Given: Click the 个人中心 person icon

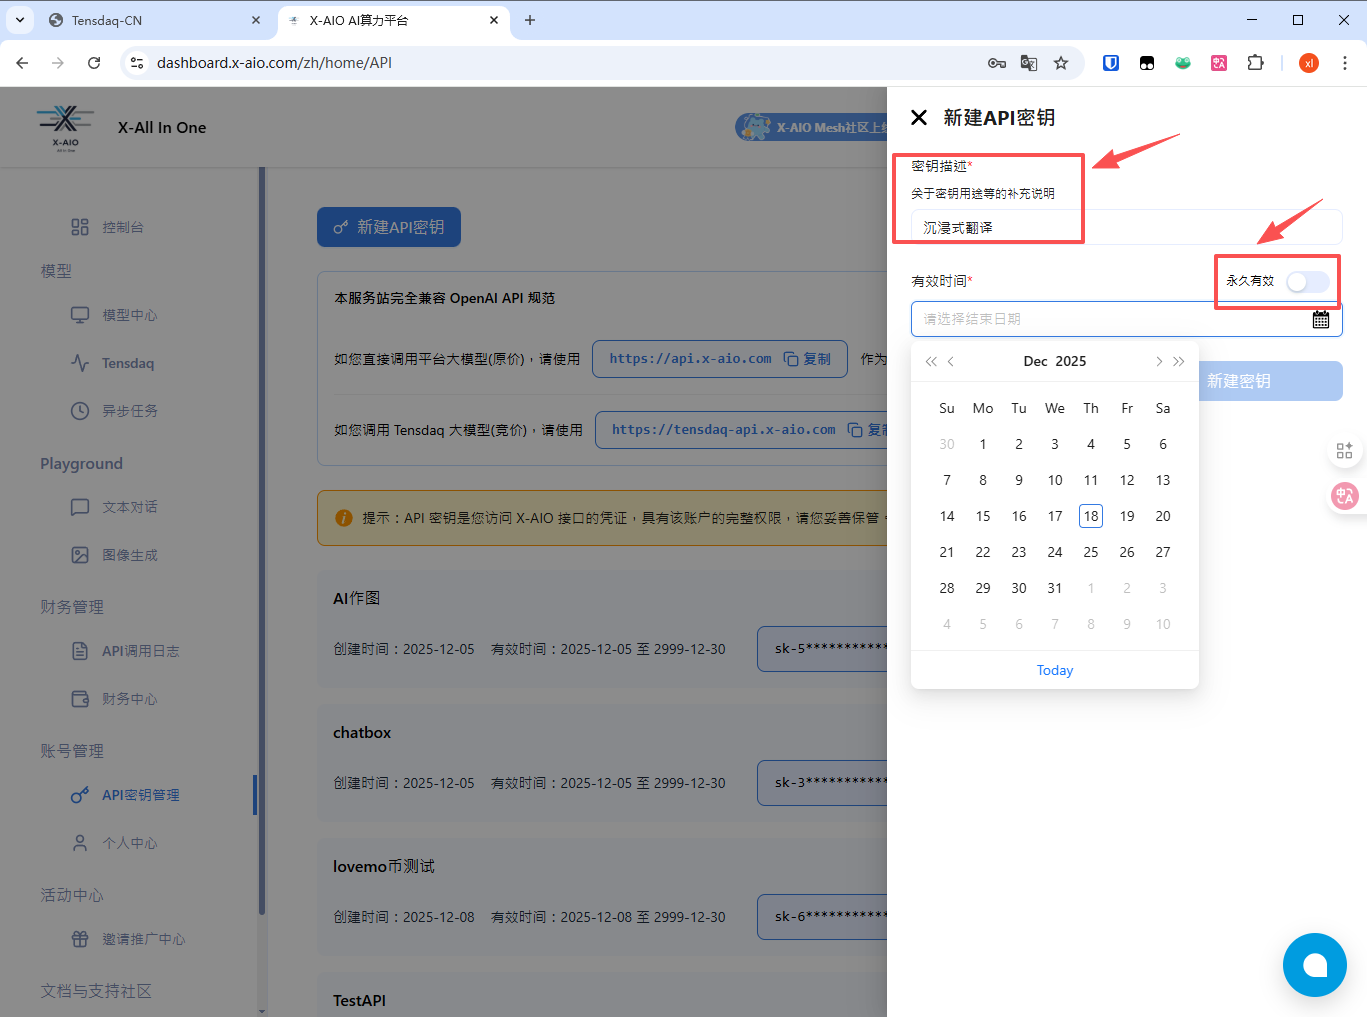Looking at the screenshot, I should point(80,843).
